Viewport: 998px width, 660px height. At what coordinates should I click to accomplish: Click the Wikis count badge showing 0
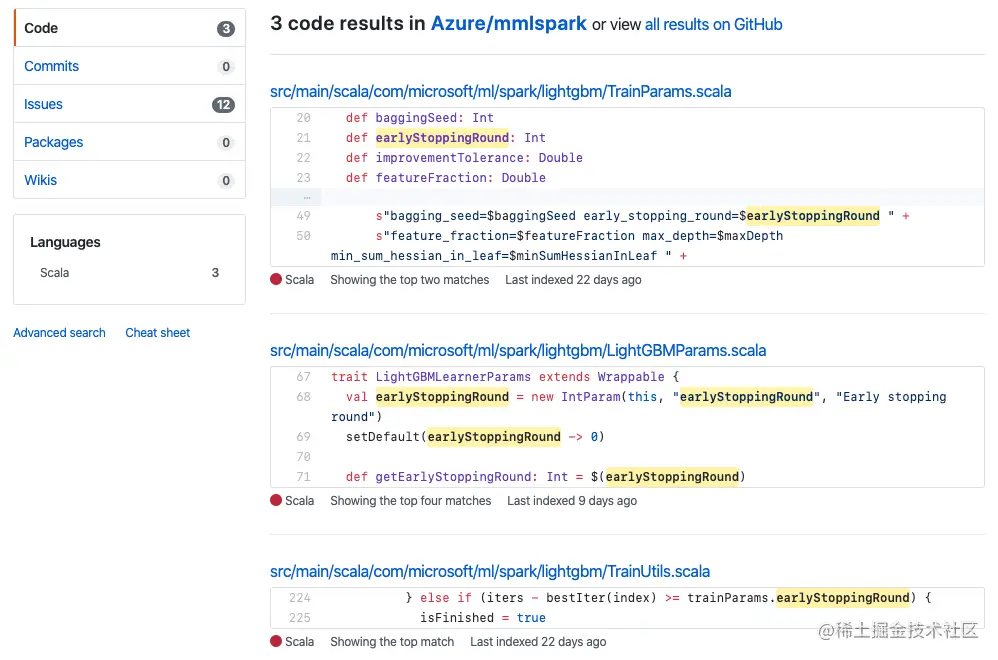click(225, 181)
